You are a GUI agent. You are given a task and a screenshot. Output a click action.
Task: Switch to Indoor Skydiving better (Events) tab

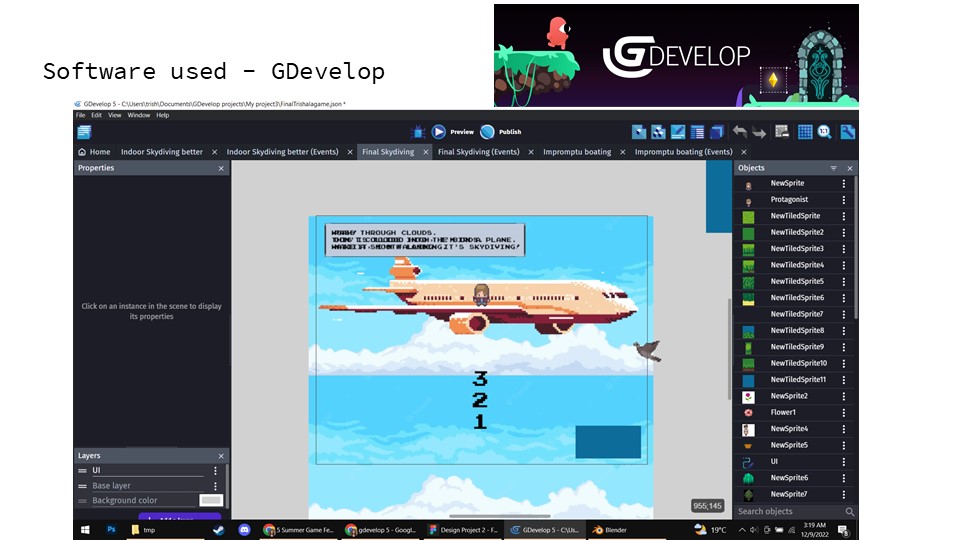[x=282, y=152]
